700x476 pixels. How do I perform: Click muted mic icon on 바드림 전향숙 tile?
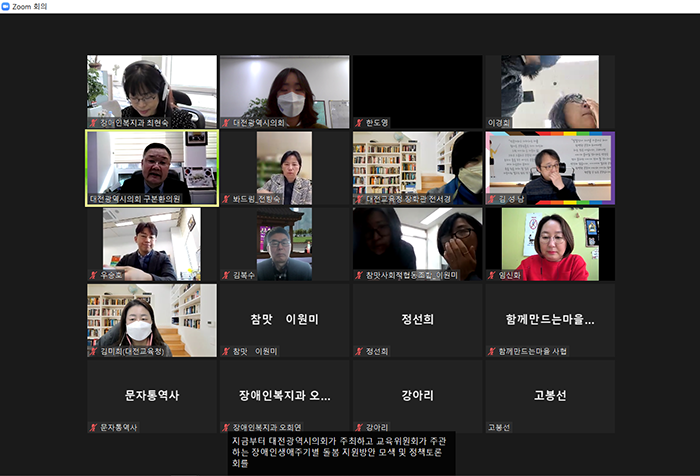226,199
